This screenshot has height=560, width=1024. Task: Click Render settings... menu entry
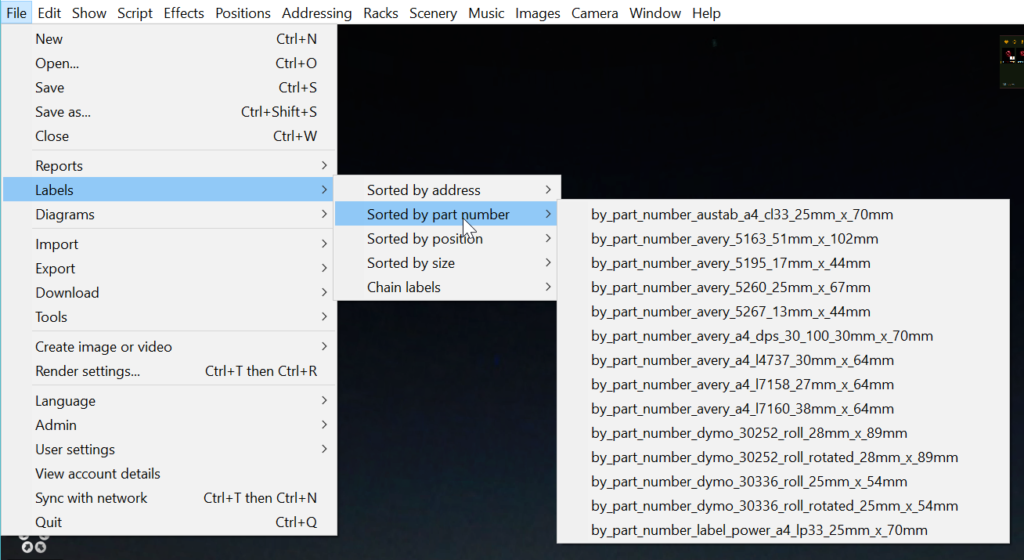88,371
